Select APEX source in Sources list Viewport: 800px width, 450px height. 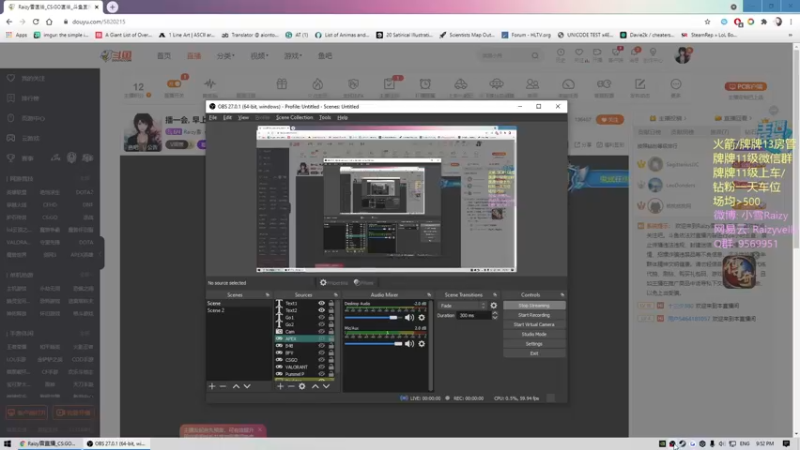305,338
